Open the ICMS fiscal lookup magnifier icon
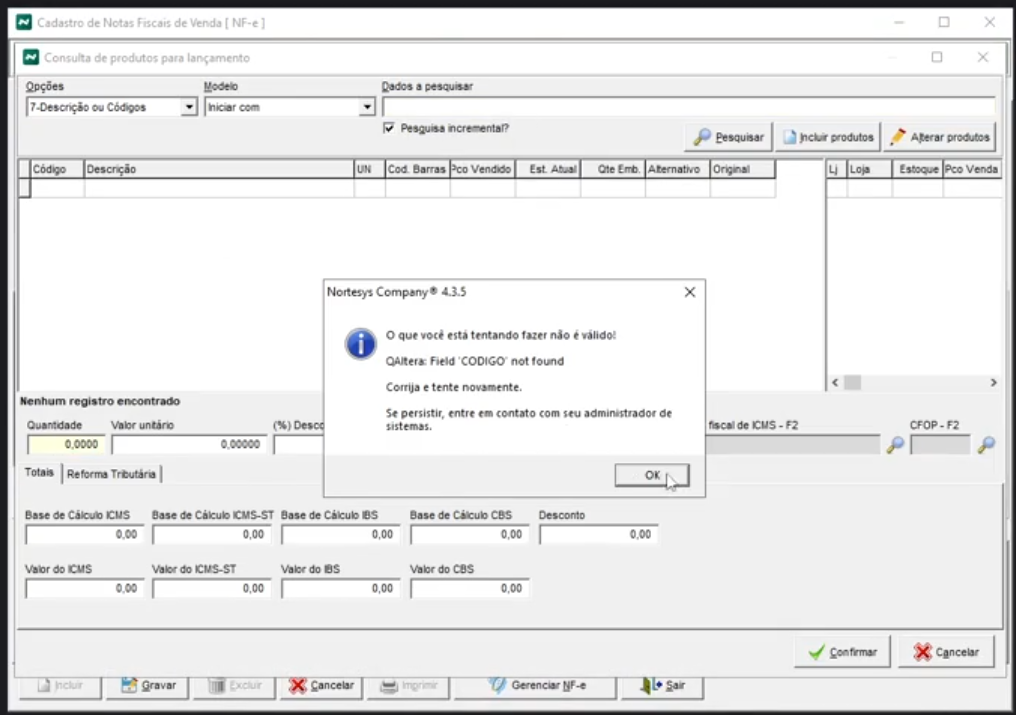1016x715 pixels. coord(895,445)
